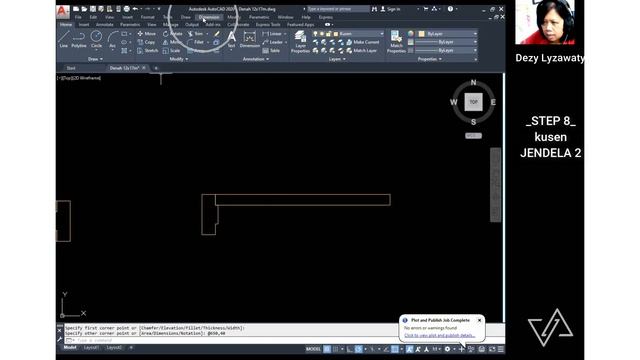Open Layer Properties manager
The height and width of the screenshot is (360, 640).
(x=300, y=42)
